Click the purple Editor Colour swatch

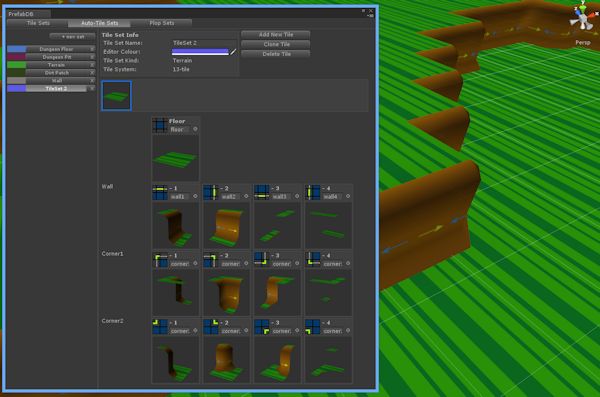pyautogui.click(x=200, y=52)
